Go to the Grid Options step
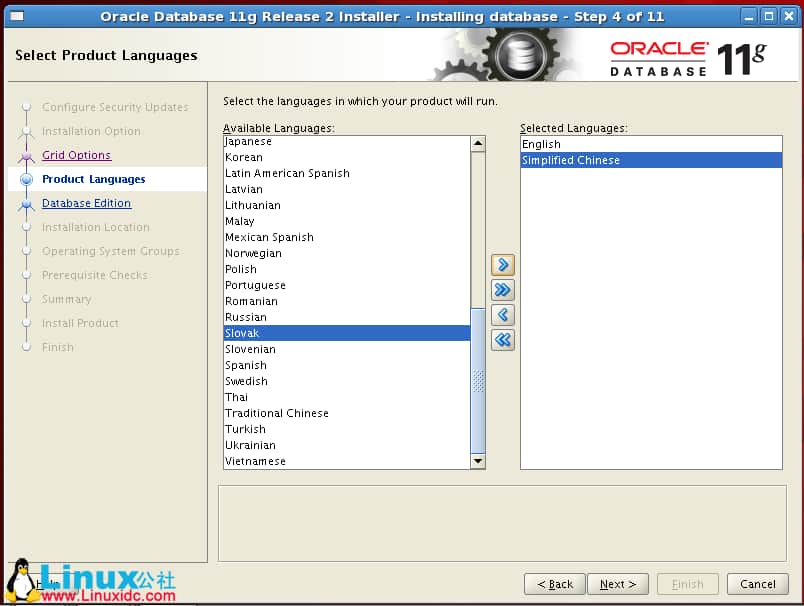The height and width of the screenshot is (606, 804). tap(76, 155)
